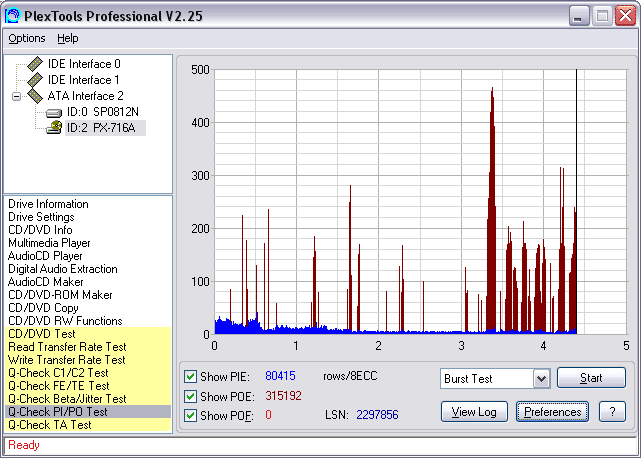Toggle the Show POE checkbox
This screenshot has width=641, height=458.
pos(190,396)
